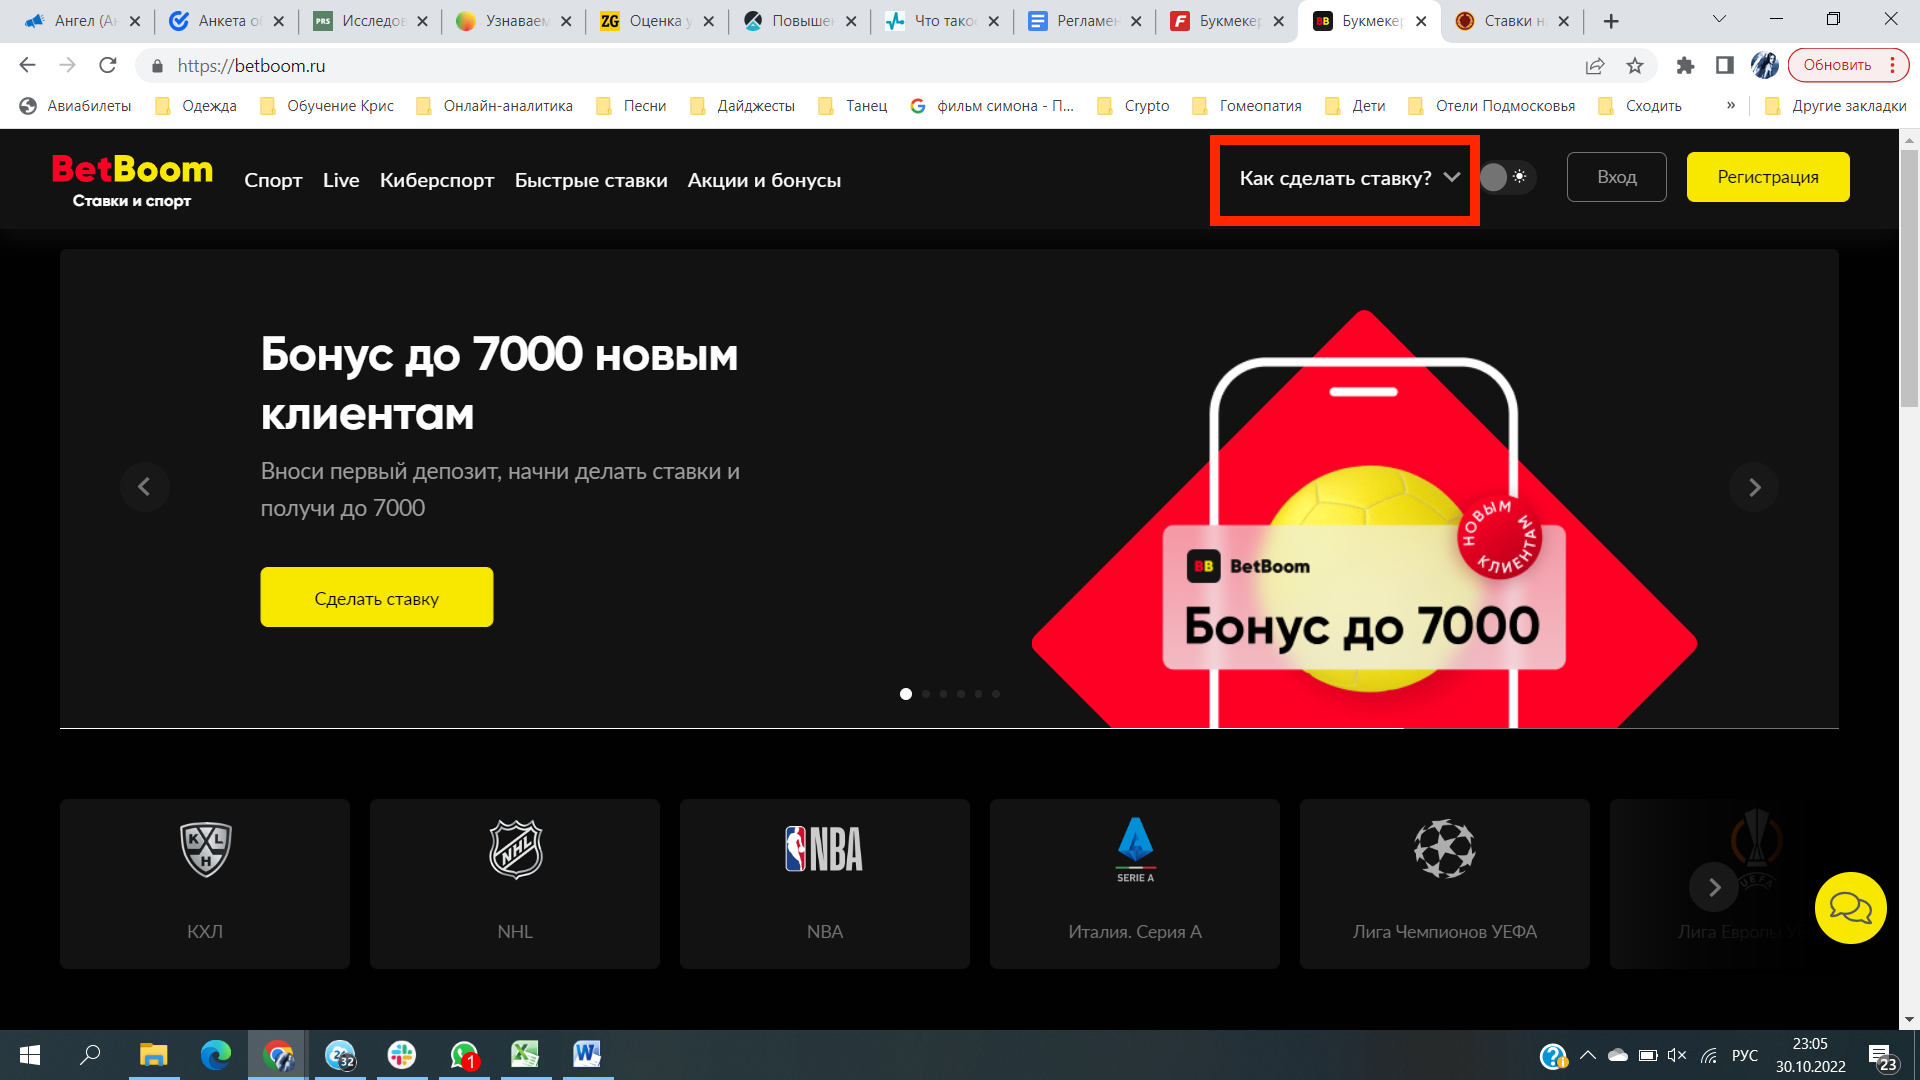Toggle the light/dark theme switch
1920x1080 pixels.
1506,177
